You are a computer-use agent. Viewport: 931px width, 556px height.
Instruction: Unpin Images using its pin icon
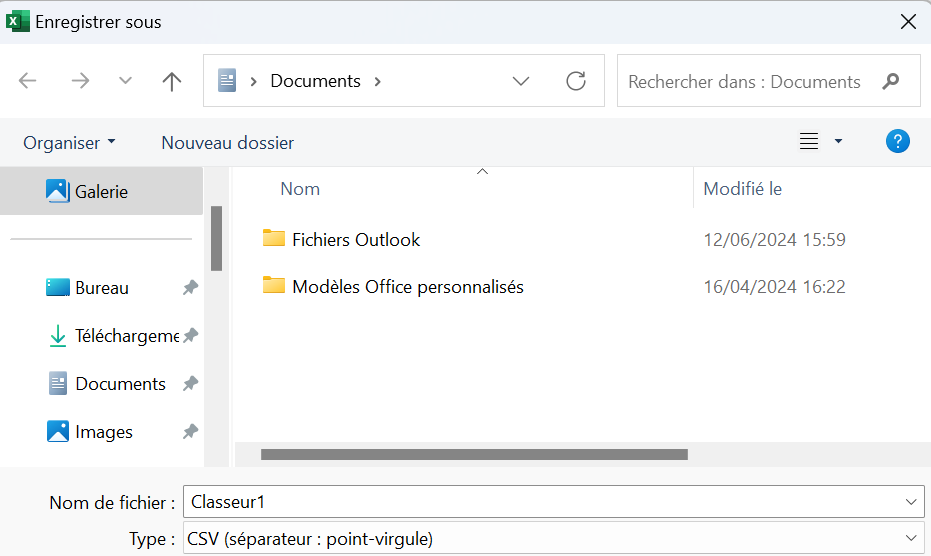(x=190, y=432)
